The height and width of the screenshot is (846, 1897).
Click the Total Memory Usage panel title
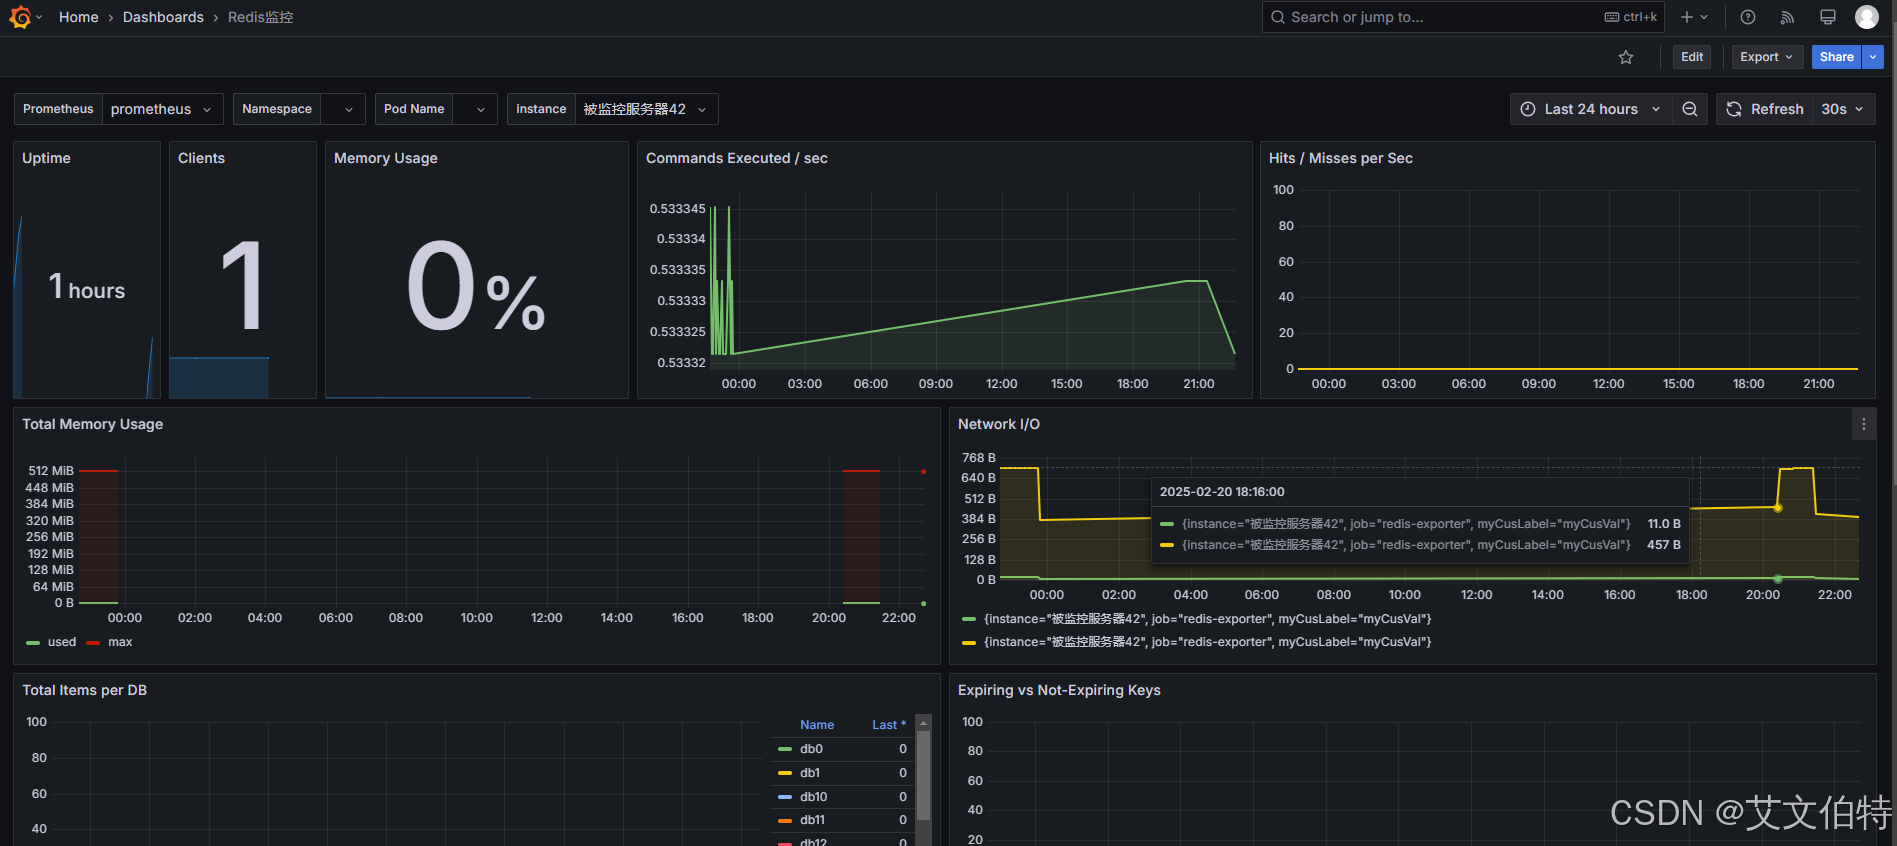pyautogui.click(x=92, y=424)
